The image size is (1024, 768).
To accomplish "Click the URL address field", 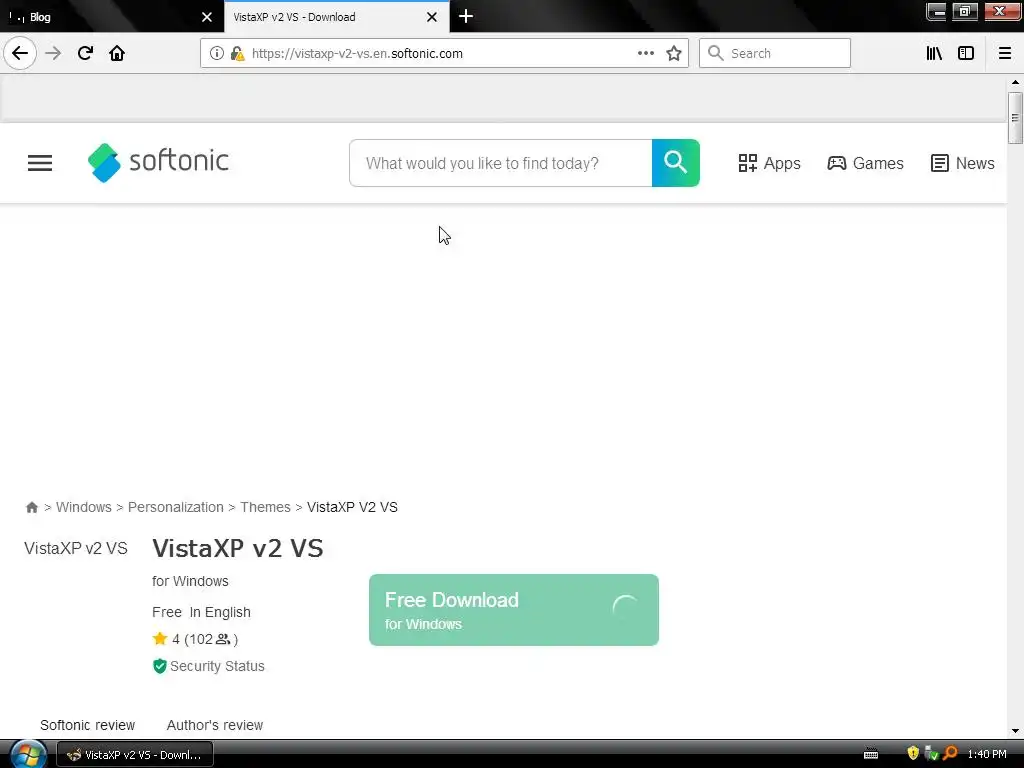I will pyautogui.click(x=444, y=53).
